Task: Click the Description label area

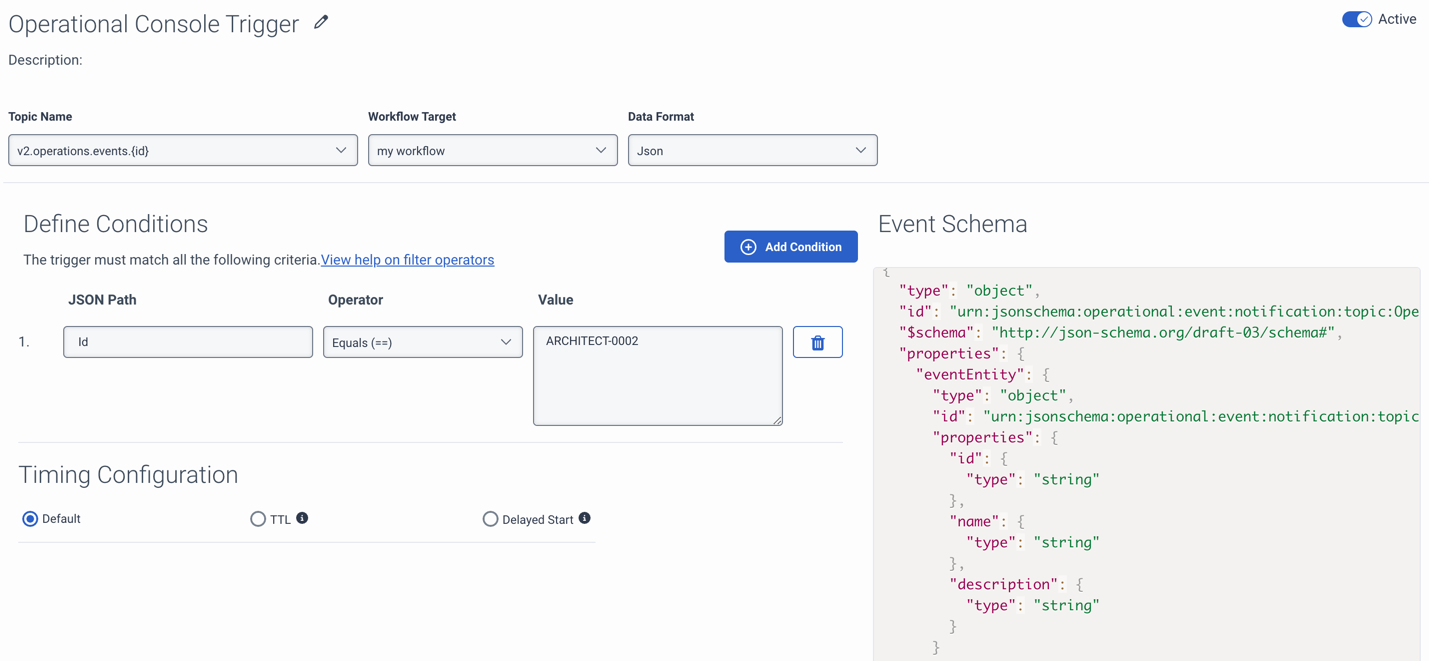Action: [45, 60]
